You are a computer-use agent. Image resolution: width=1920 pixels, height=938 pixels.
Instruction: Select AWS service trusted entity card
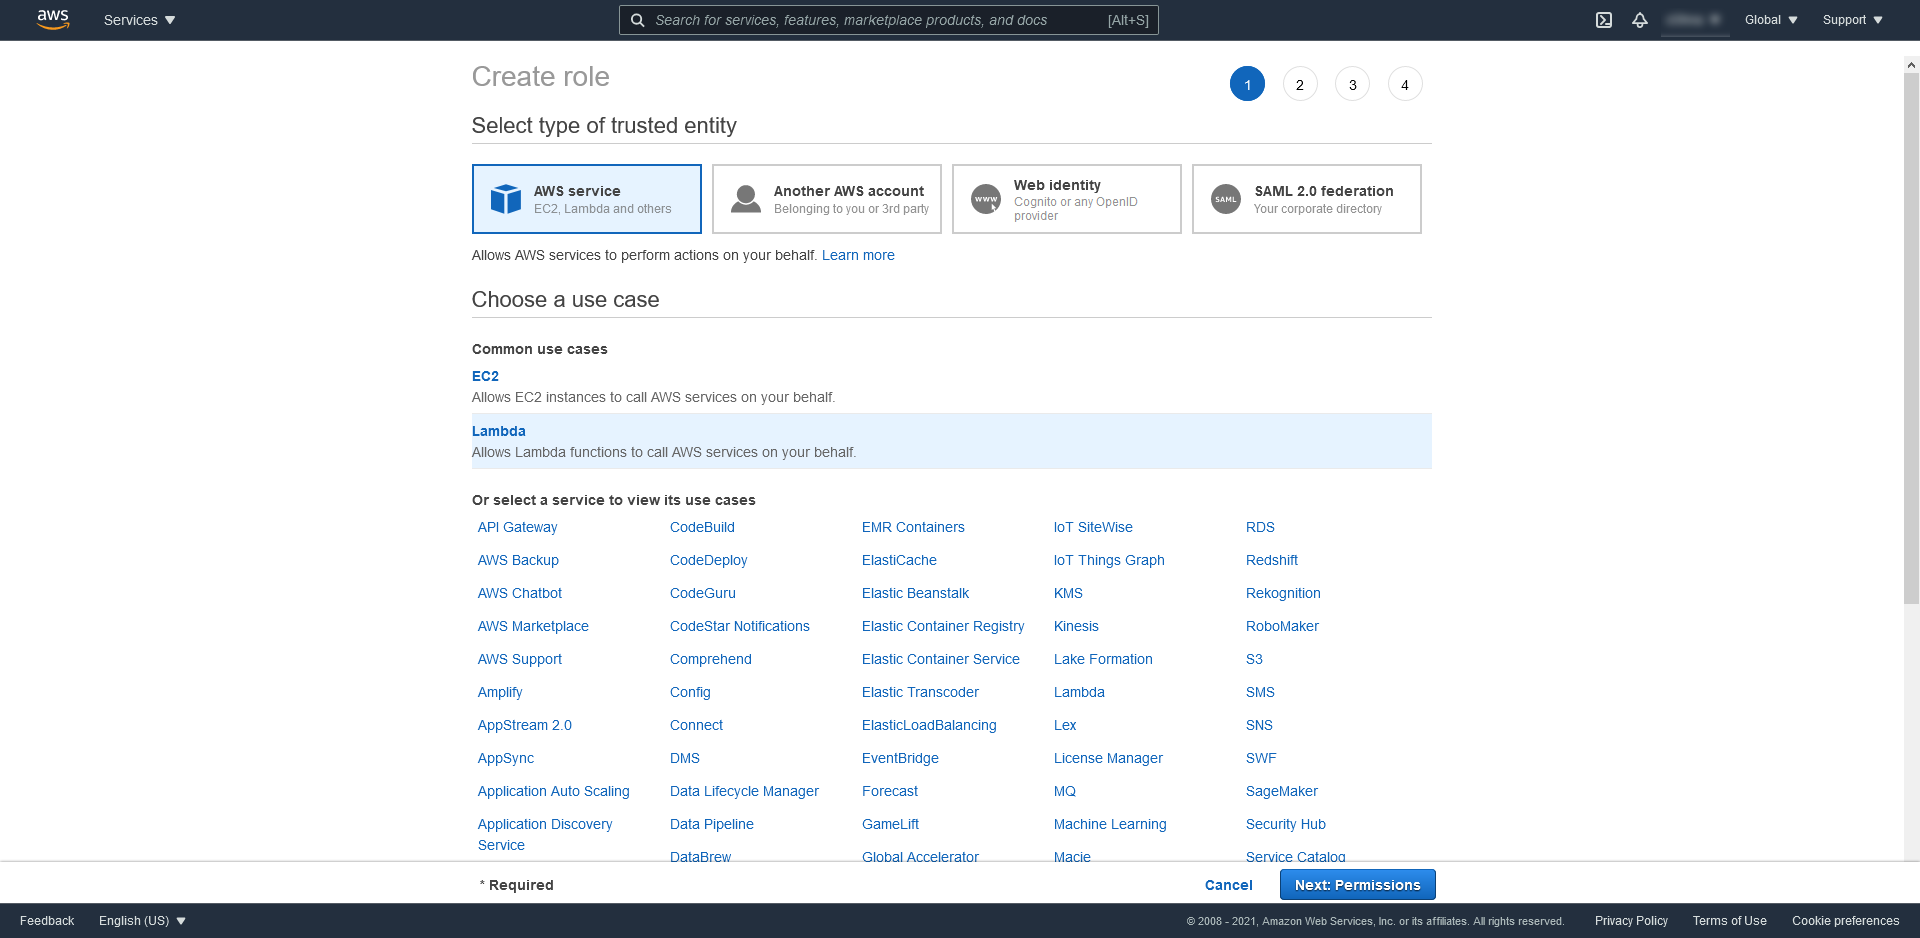click(587, 199)
